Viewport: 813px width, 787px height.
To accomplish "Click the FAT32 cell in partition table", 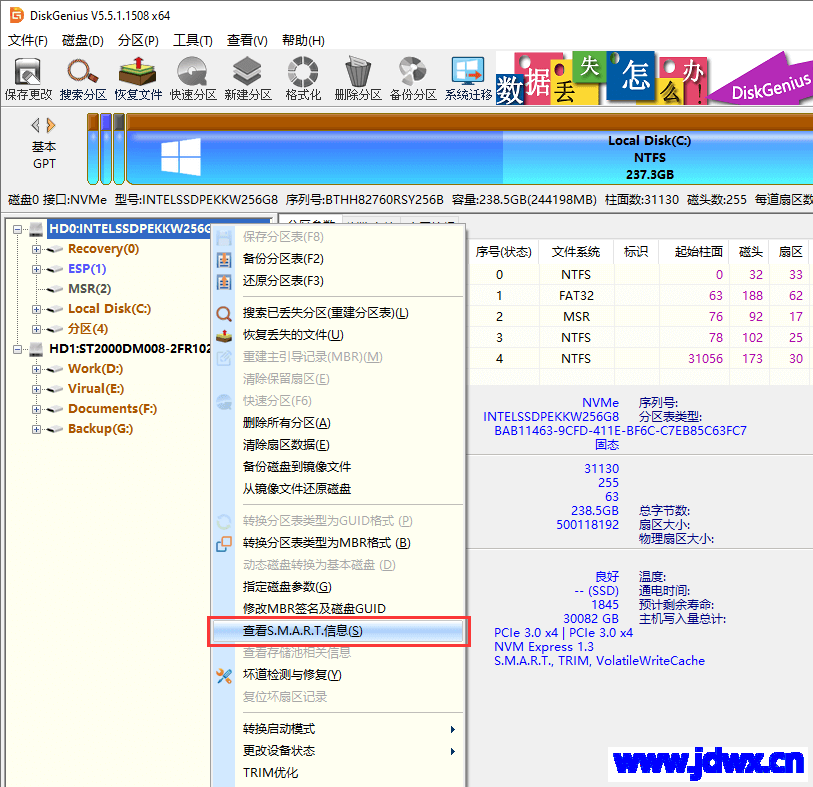I will [576, 296].
